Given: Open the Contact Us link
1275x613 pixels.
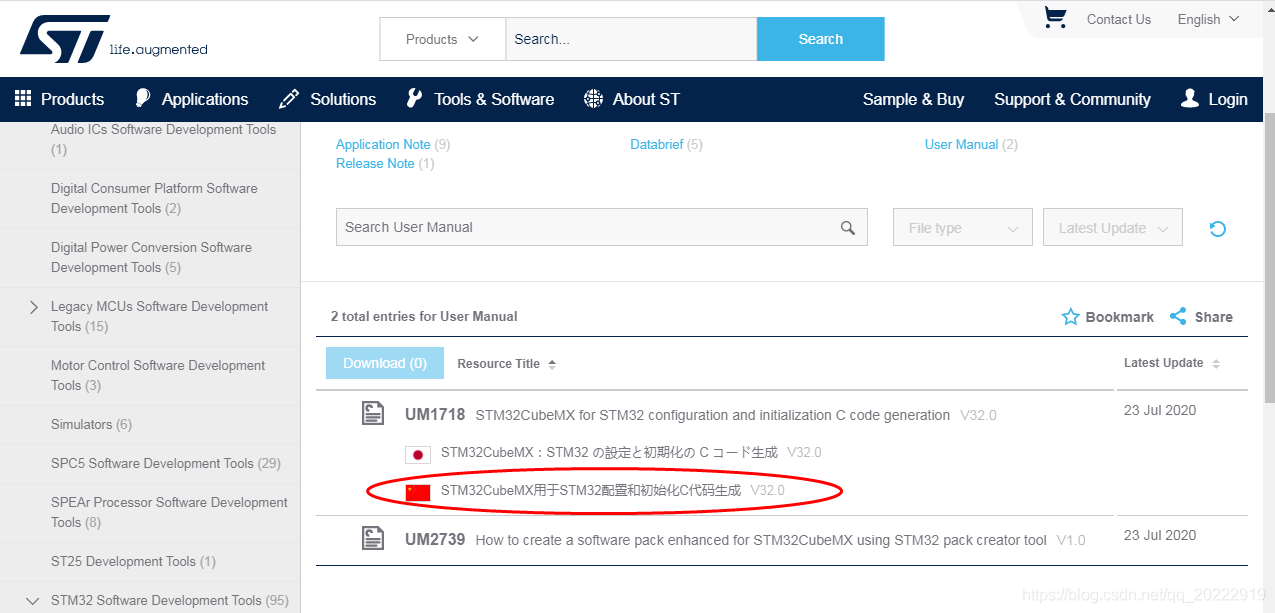Looking at the screenshot, I should pos(1119,19).
